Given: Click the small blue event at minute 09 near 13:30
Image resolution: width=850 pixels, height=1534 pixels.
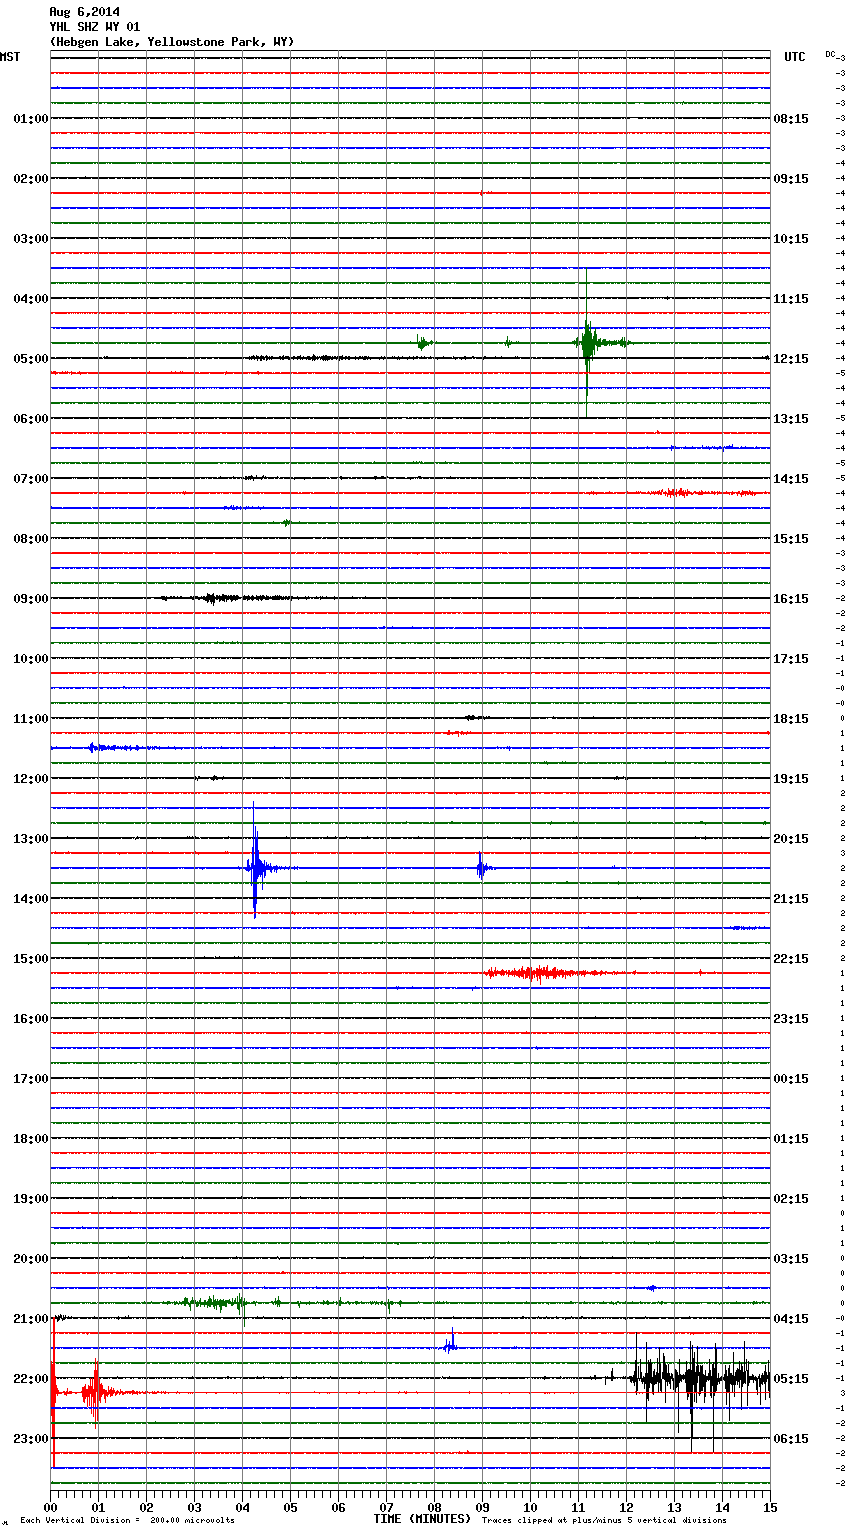Looking at the screenshot, I should pos(482,868).
